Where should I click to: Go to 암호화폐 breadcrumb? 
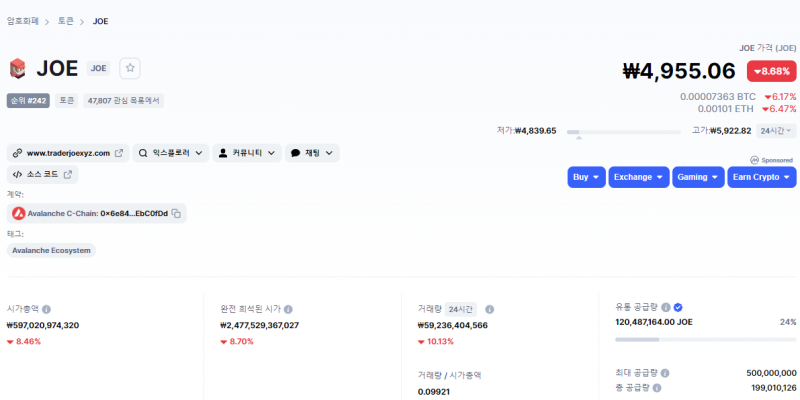[23, 21]
